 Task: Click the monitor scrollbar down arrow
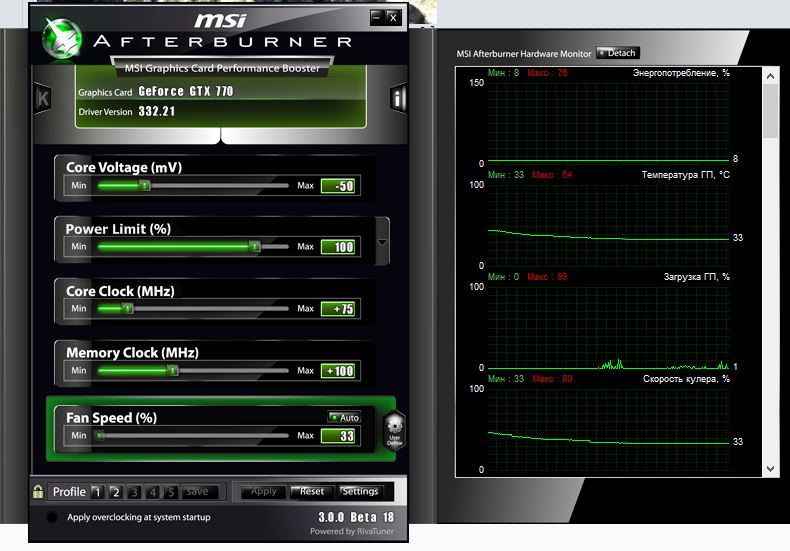[770, 468]
